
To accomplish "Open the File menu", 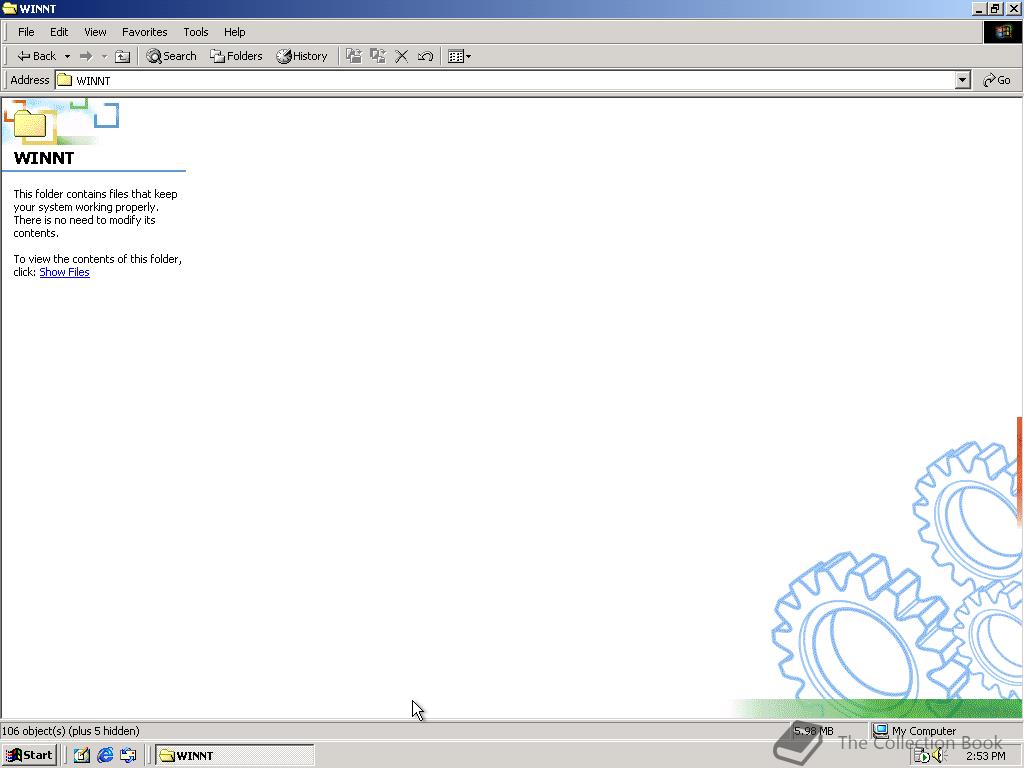I will [x=26, y=32].
